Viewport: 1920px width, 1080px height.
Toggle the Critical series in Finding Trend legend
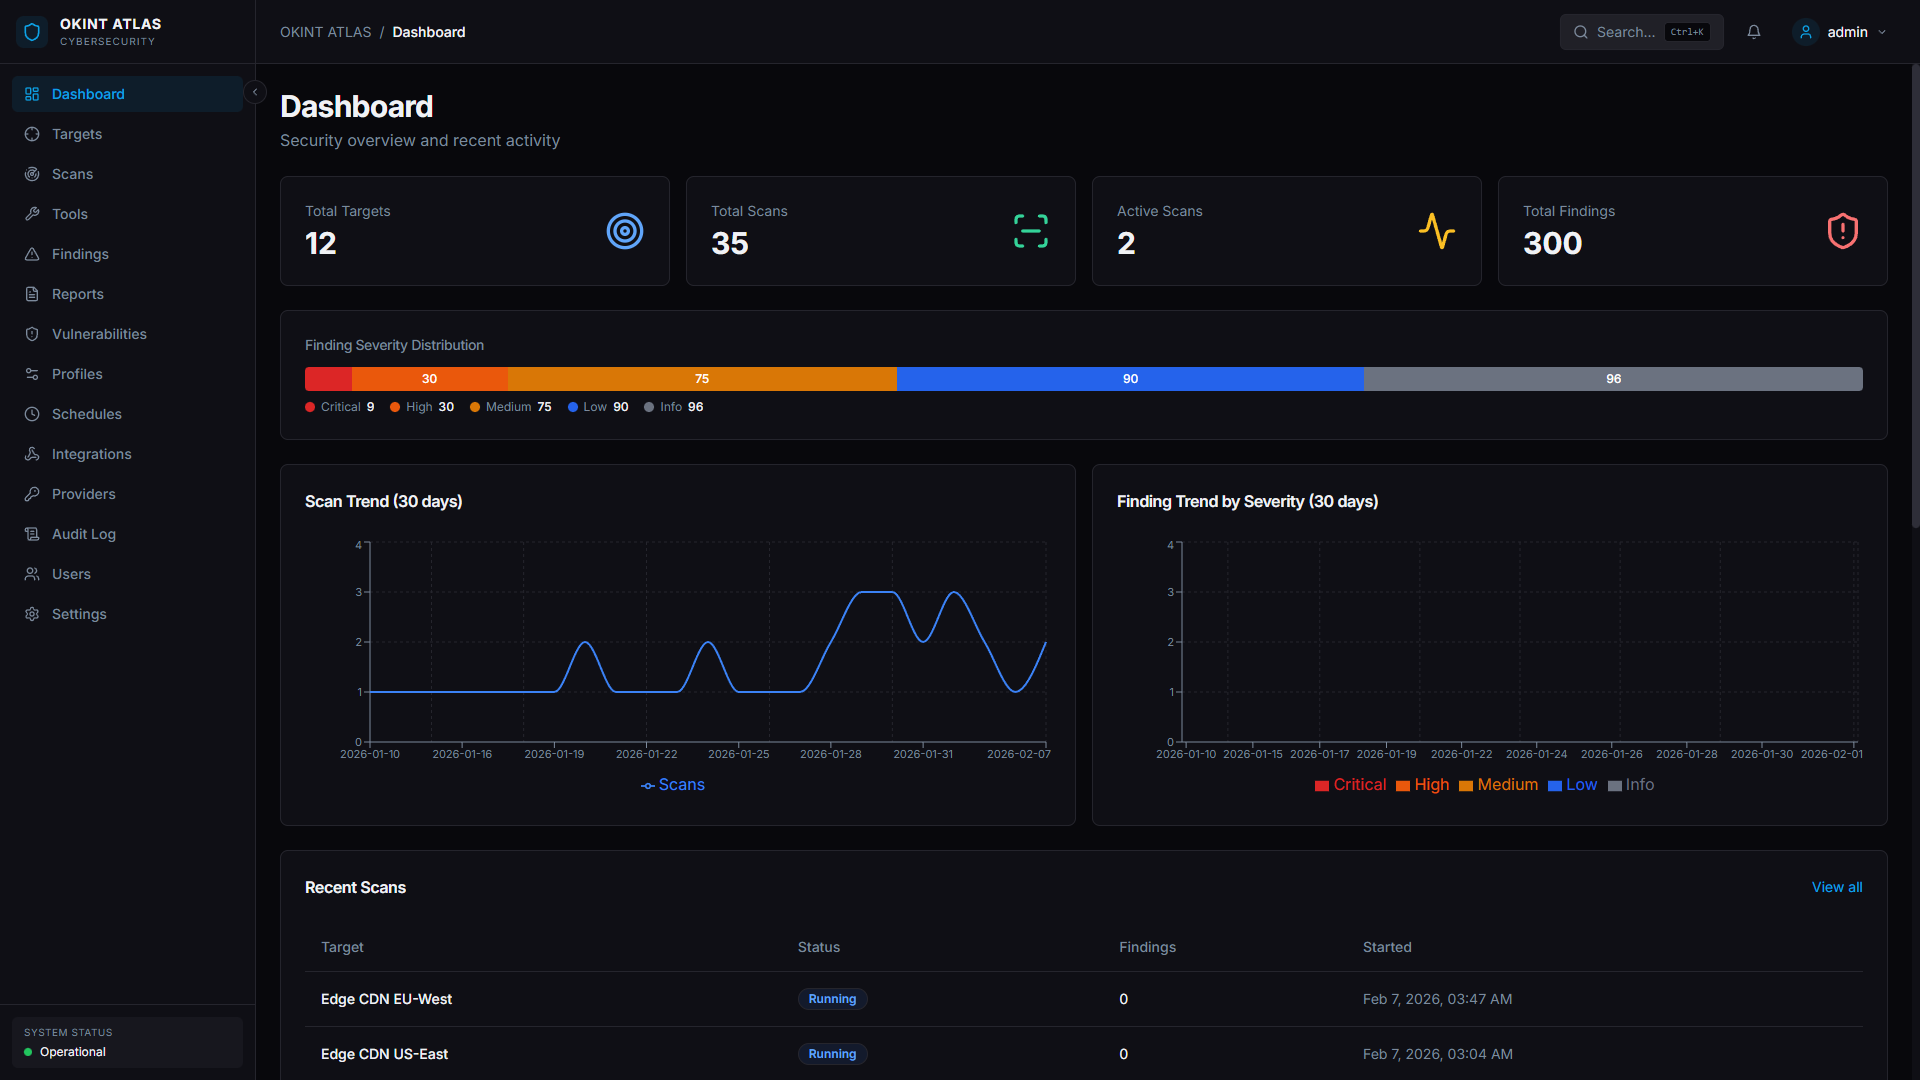pos(1350,785)
